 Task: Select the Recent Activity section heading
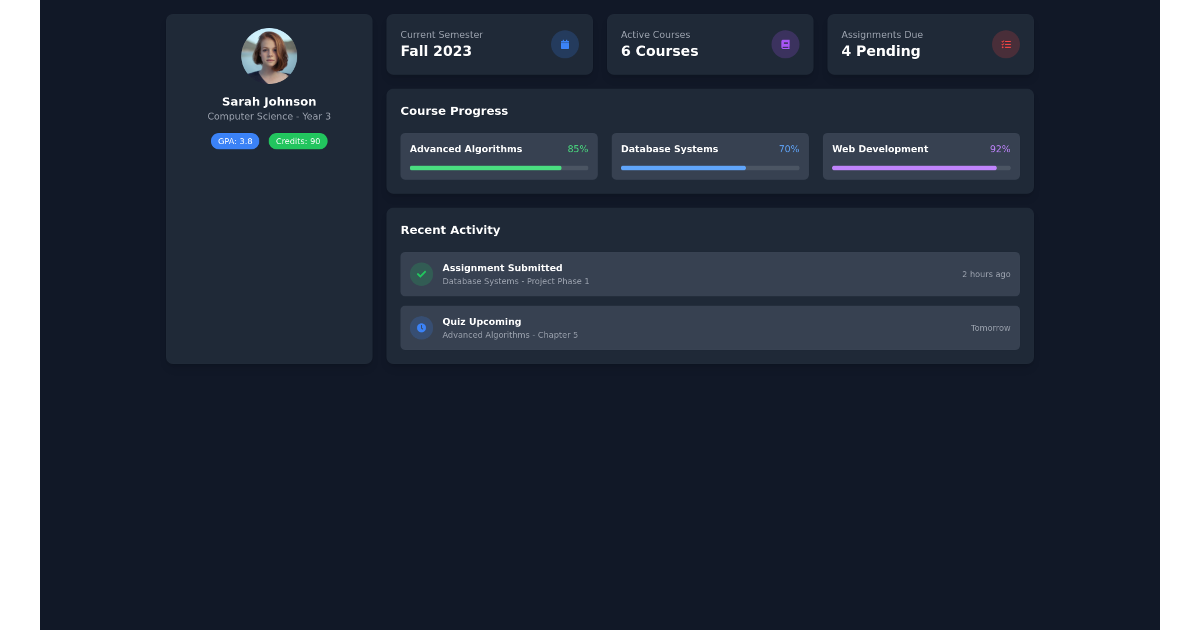tap(450, 229)
